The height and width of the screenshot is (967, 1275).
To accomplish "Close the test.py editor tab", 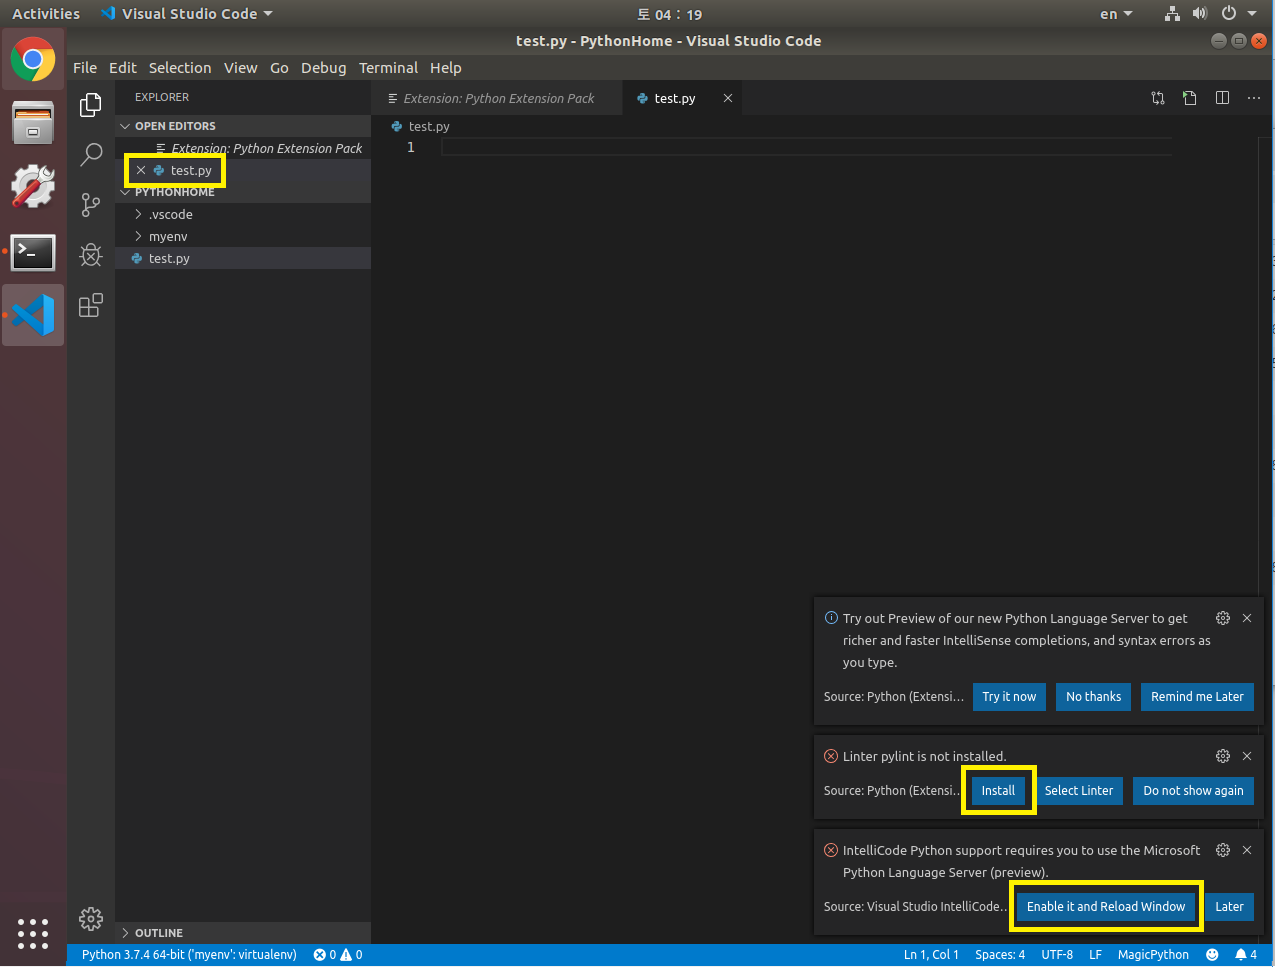I will pos(728,98).
